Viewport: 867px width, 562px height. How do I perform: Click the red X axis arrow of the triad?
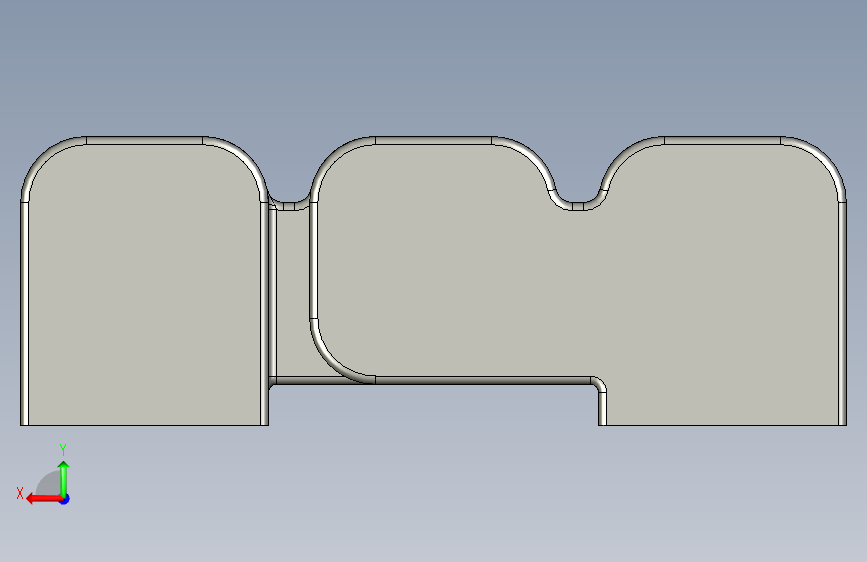[x=43, y=499]
